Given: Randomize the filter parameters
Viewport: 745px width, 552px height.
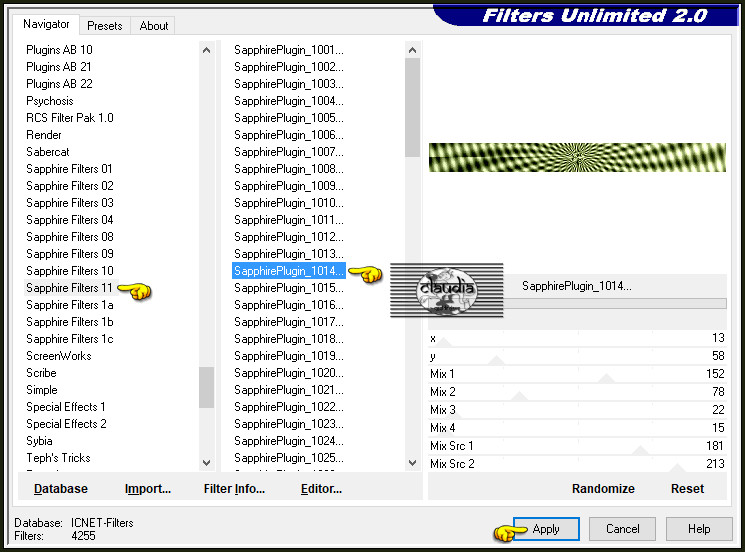Looking at the screenshot, I should pos(603,488).
